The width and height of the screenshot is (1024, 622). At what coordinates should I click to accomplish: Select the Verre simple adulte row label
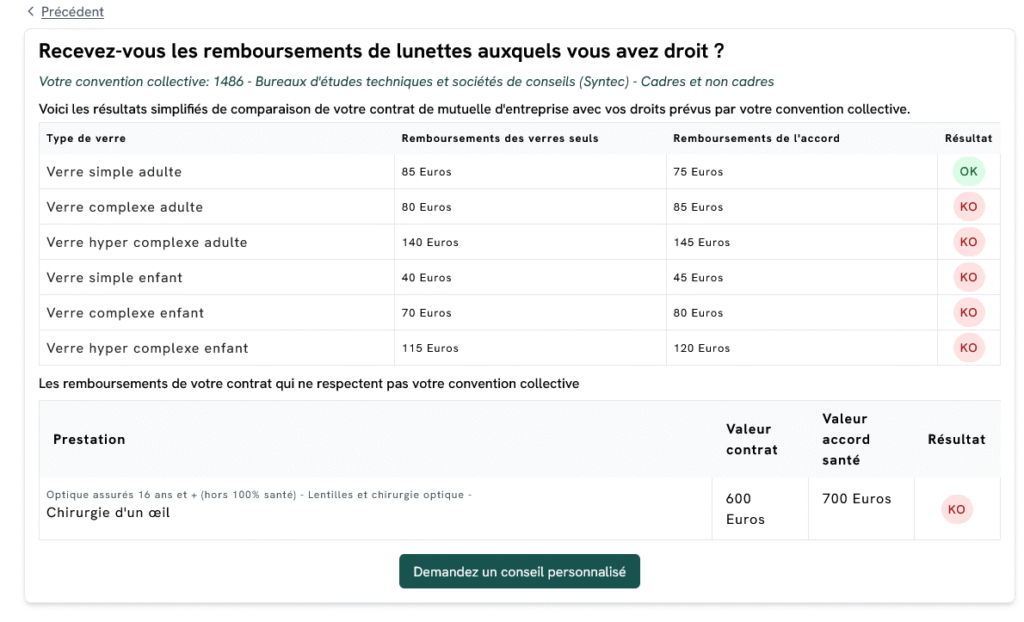tap(114, 172)
